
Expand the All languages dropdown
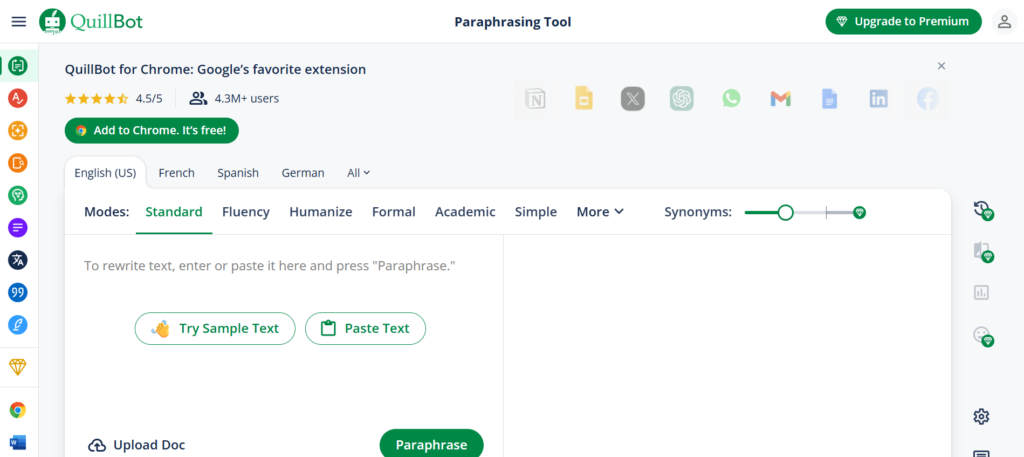click(x=359, y=173)
